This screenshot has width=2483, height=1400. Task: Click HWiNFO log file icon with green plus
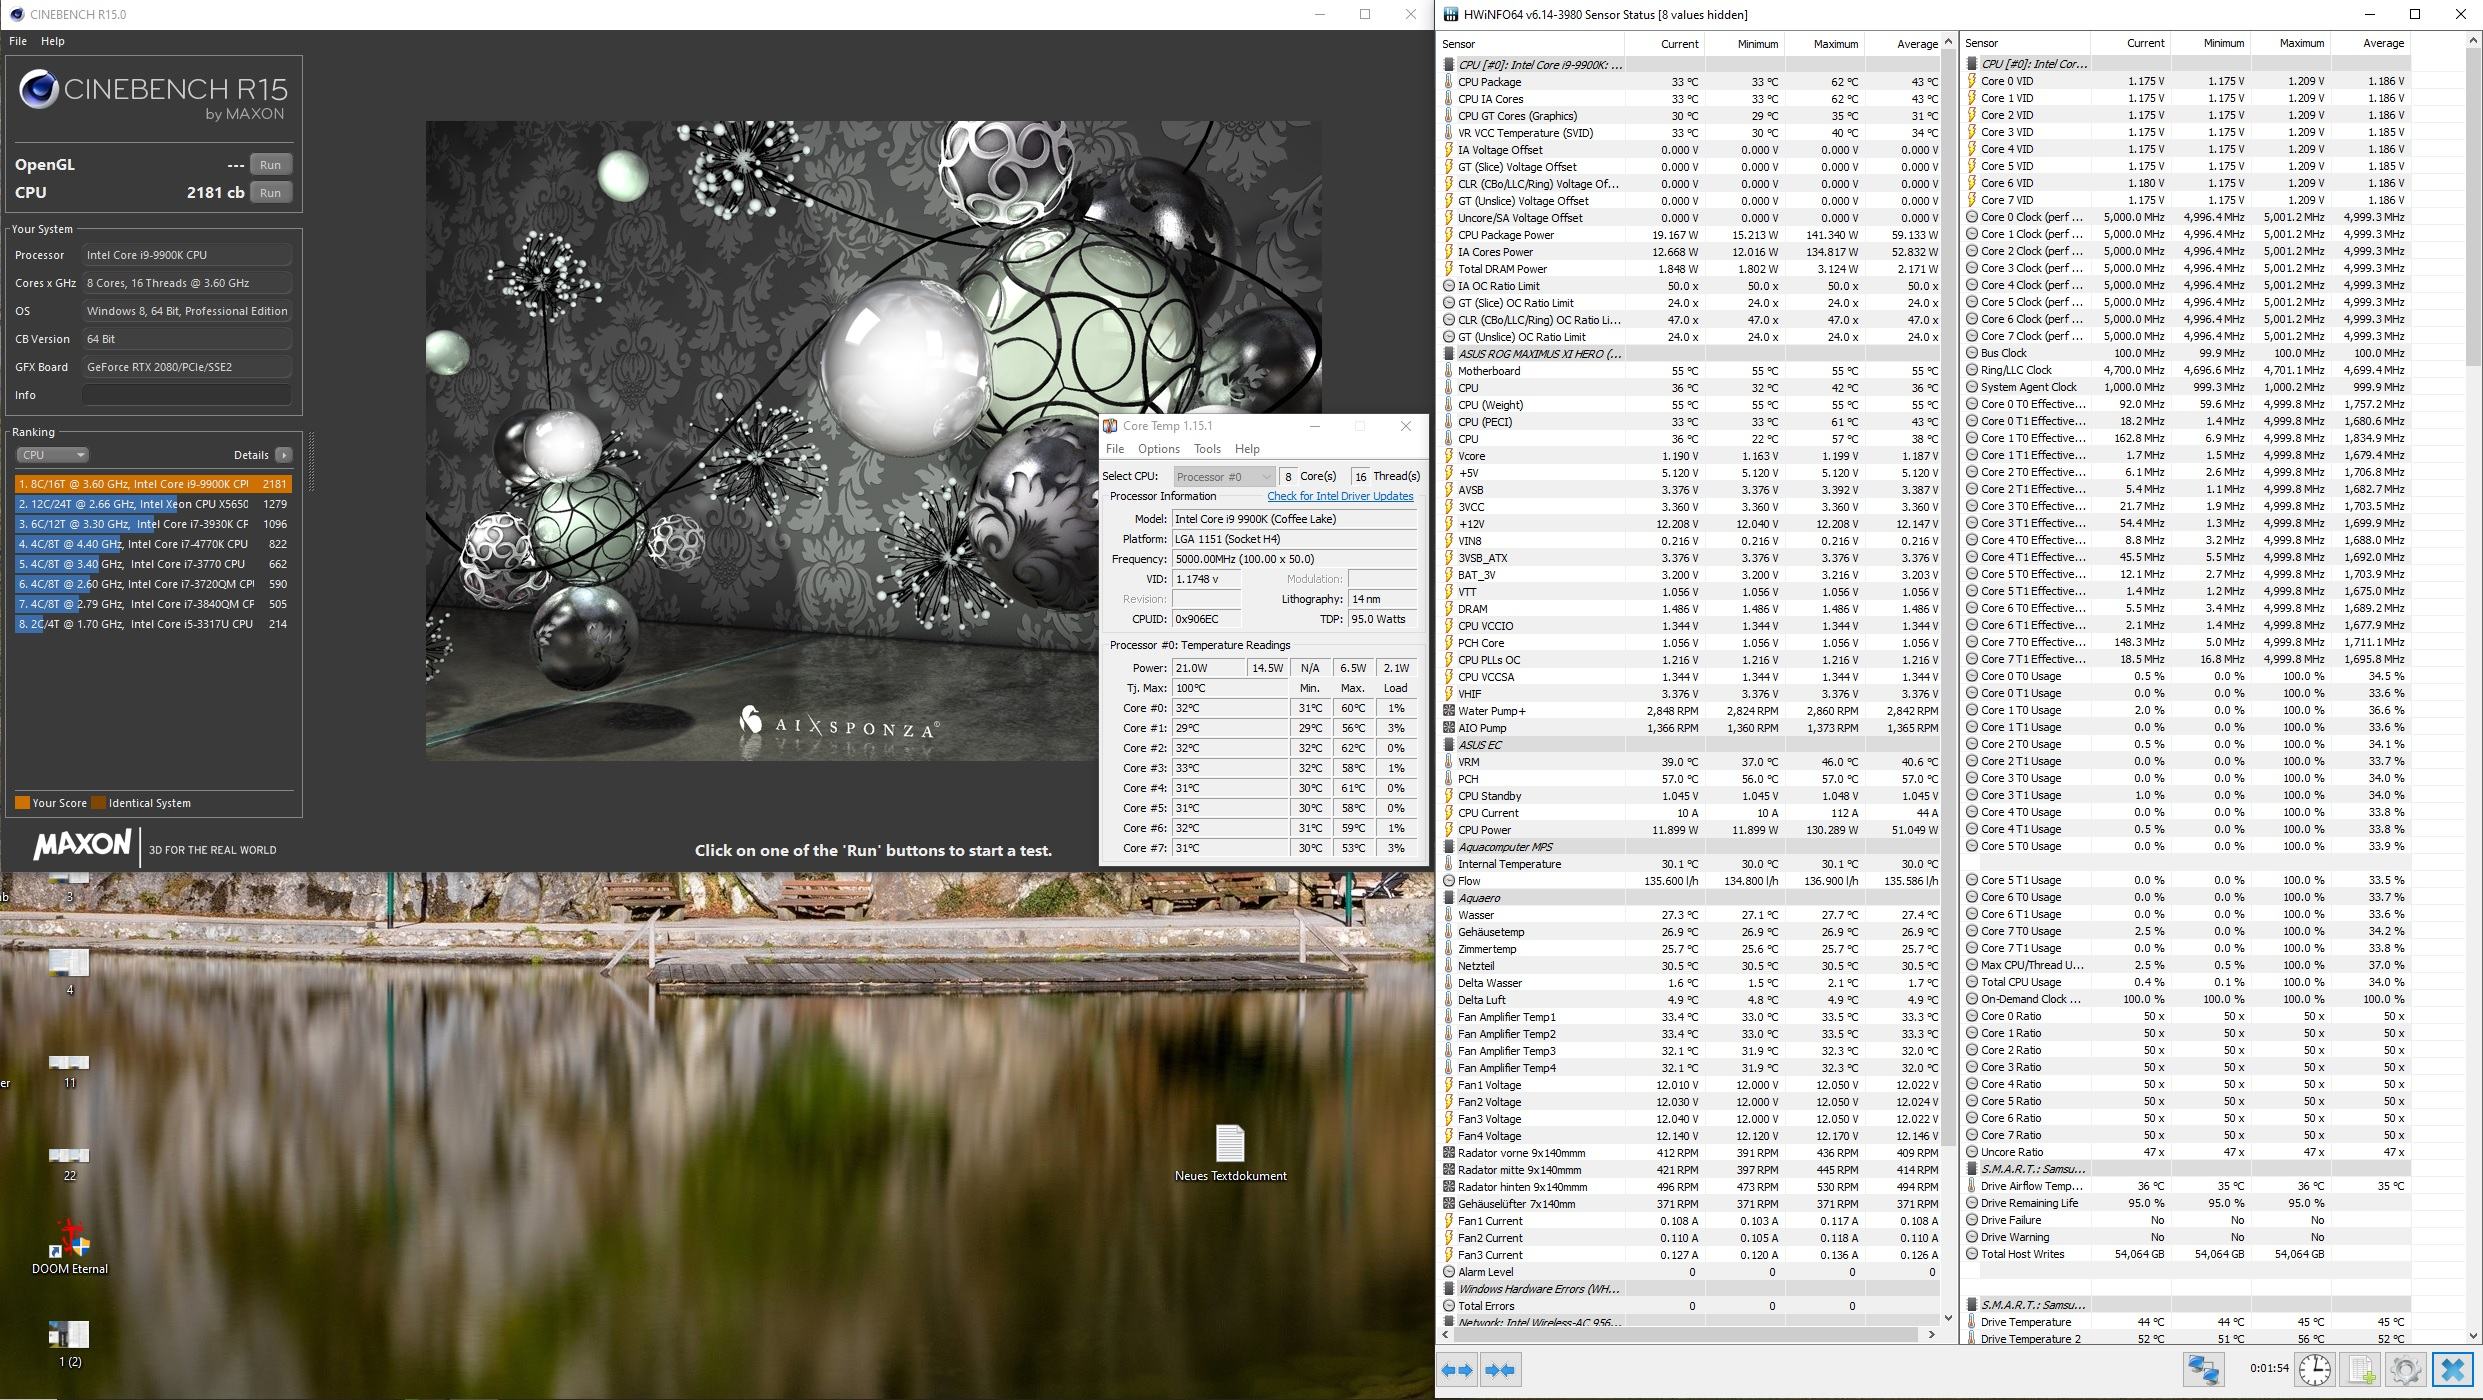coord(2361,1369)
